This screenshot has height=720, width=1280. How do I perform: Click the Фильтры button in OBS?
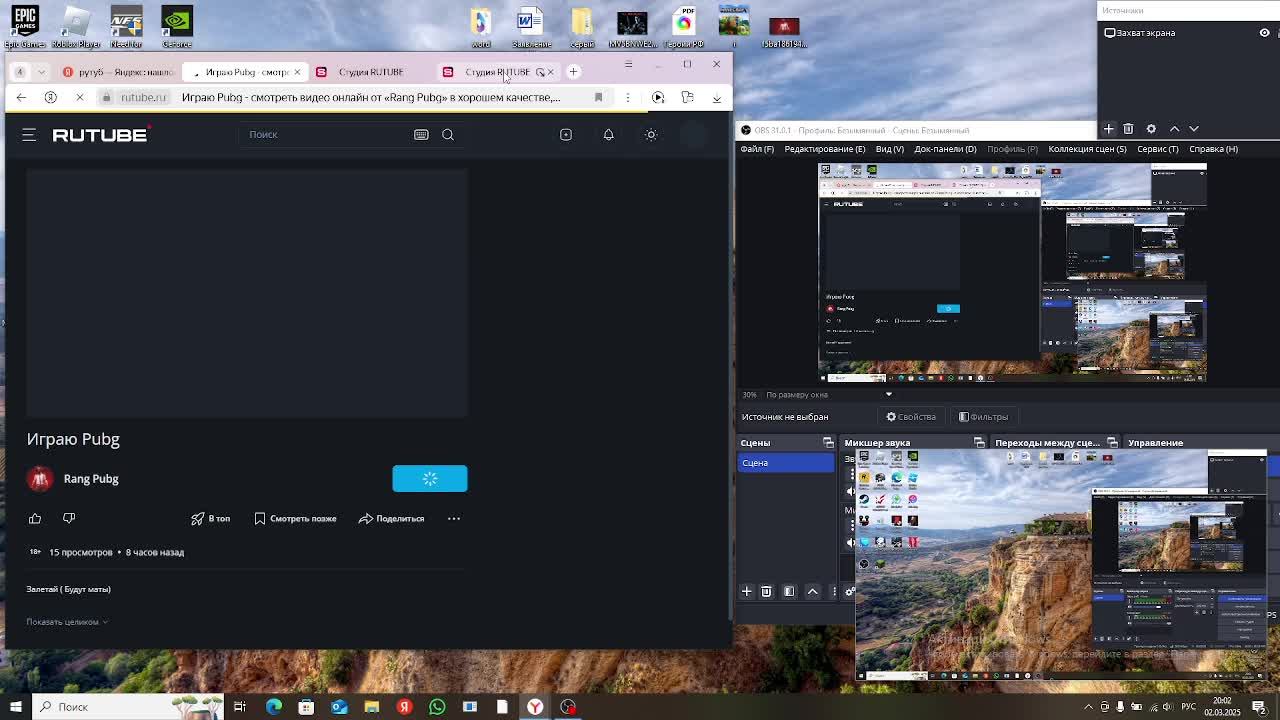click(983, 417)
